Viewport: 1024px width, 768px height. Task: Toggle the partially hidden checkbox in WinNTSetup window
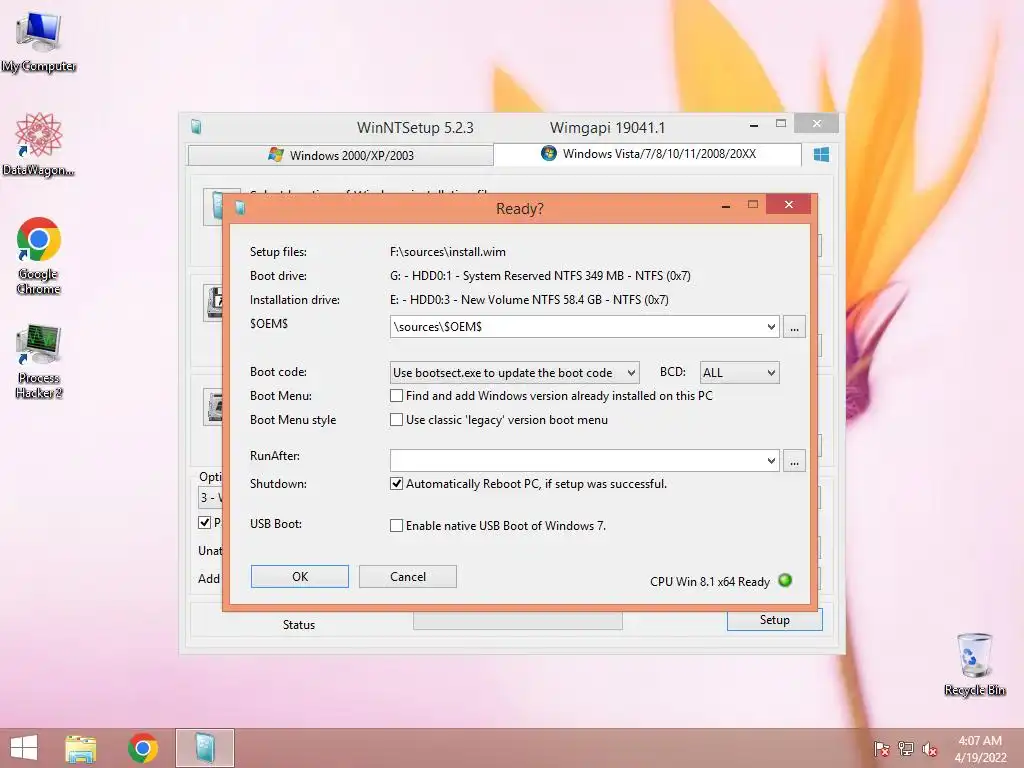tap(204, 522)
